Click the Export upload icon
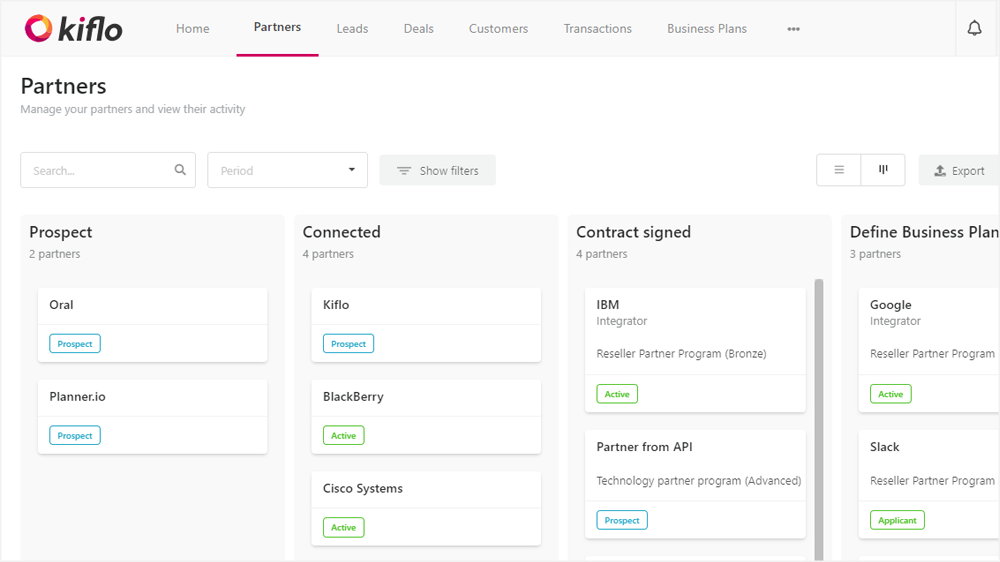The height and width of the screenshot is (562, 1000). click(939, 171)
